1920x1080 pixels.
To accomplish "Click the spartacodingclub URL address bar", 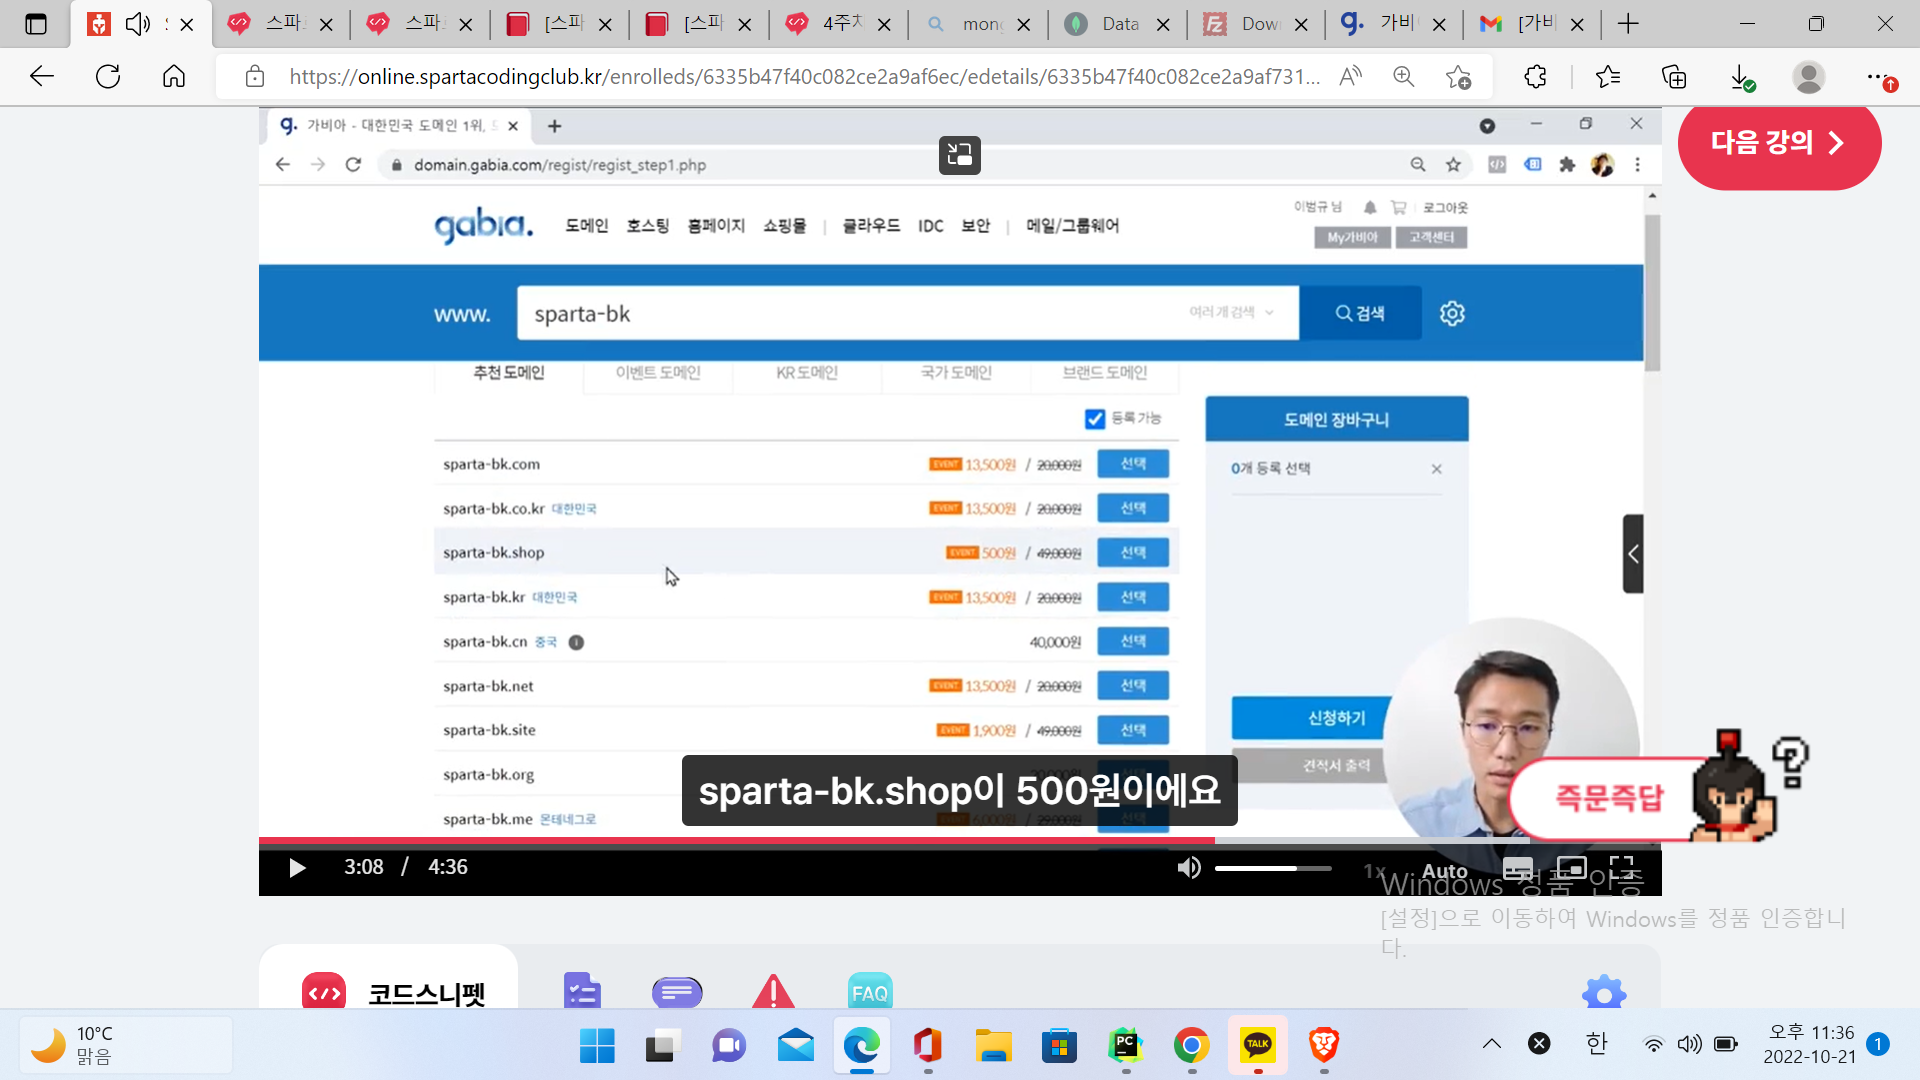I will coord(804,77).
